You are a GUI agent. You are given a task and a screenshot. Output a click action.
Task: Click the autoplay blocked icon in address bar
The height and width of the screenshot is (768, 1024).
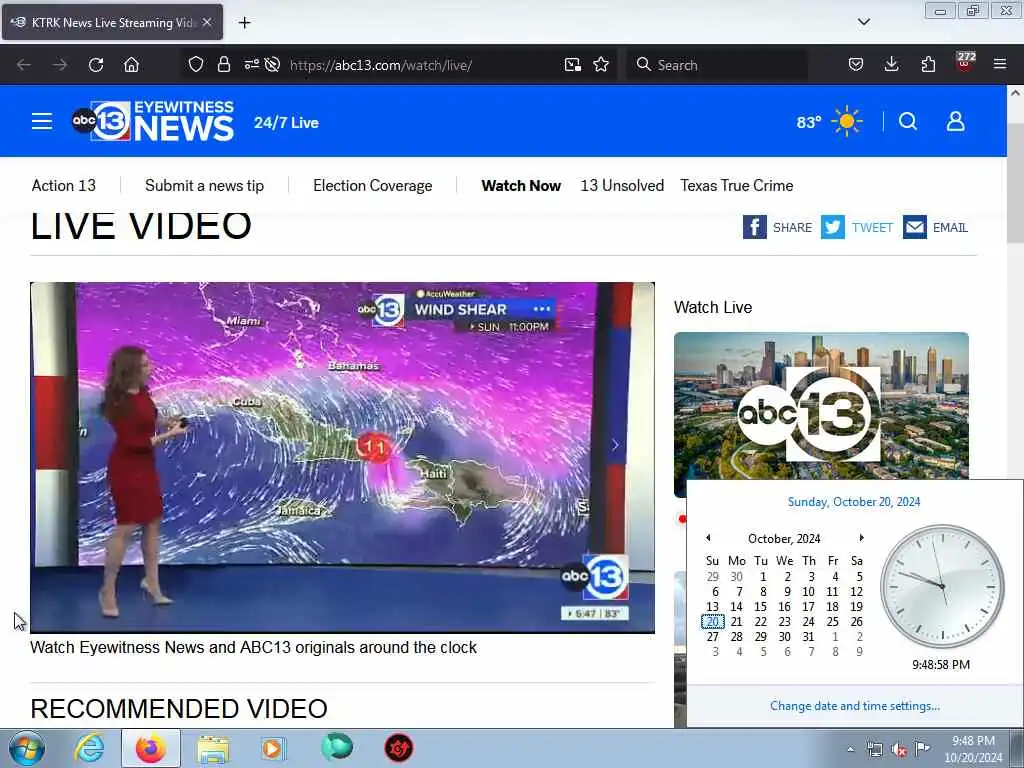point(273,65)
